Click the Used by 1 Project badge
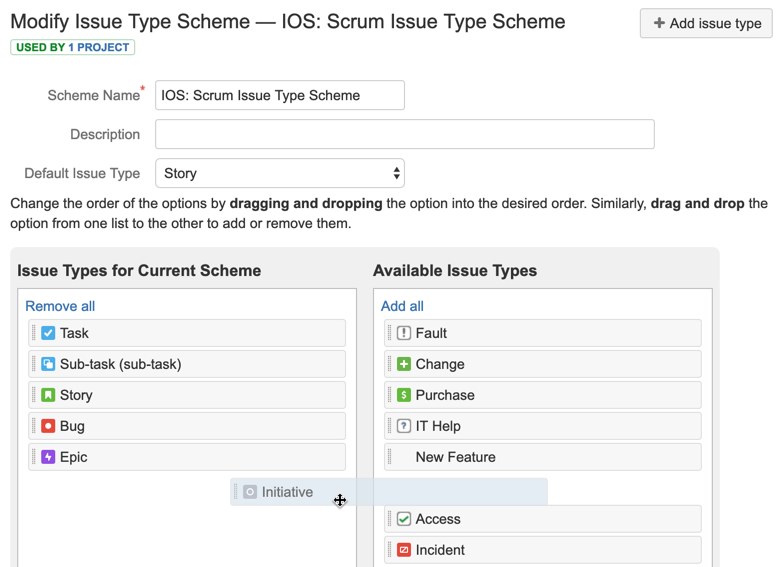This screenshot has width=779, height=567. (73, 47)
